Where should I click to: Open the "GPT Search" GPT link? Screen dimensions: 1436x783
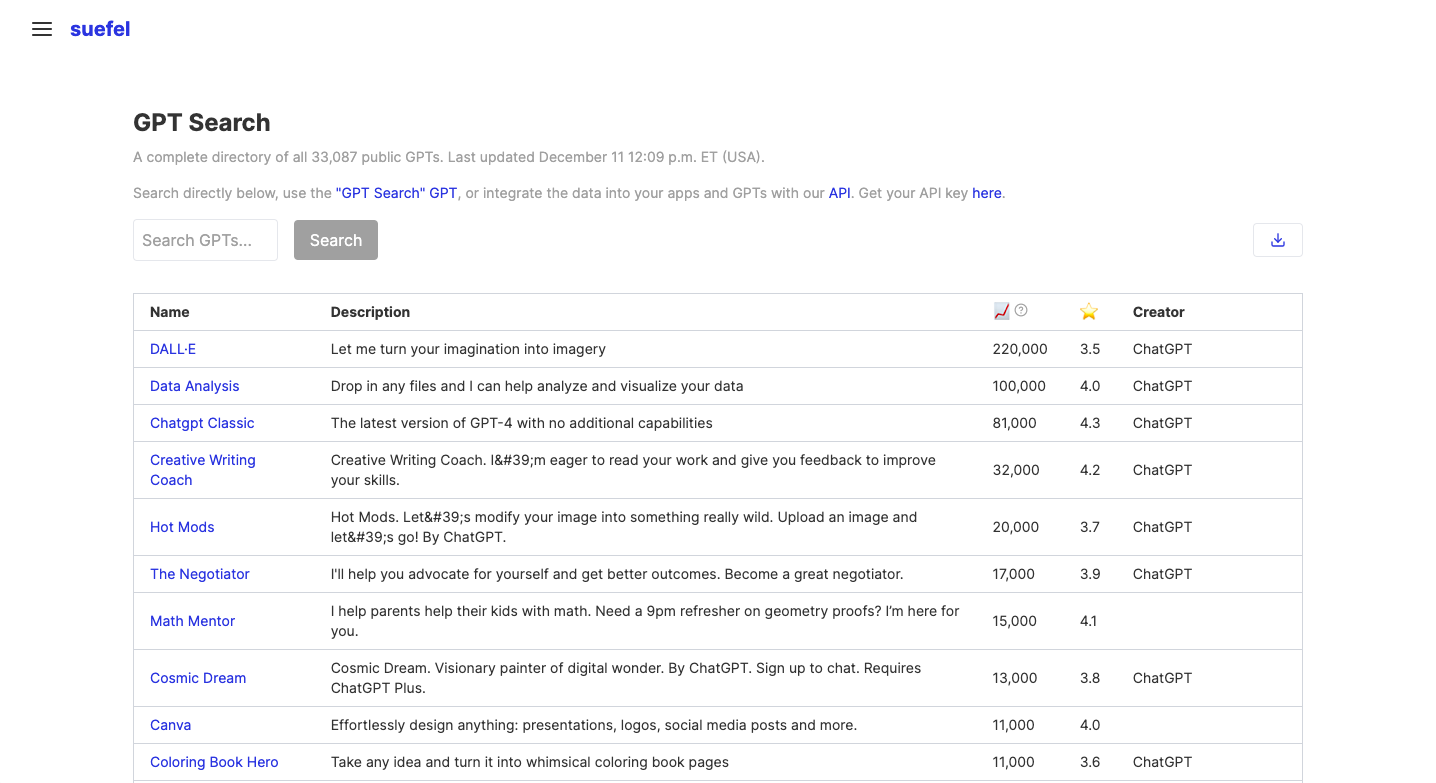pos(397,193)
